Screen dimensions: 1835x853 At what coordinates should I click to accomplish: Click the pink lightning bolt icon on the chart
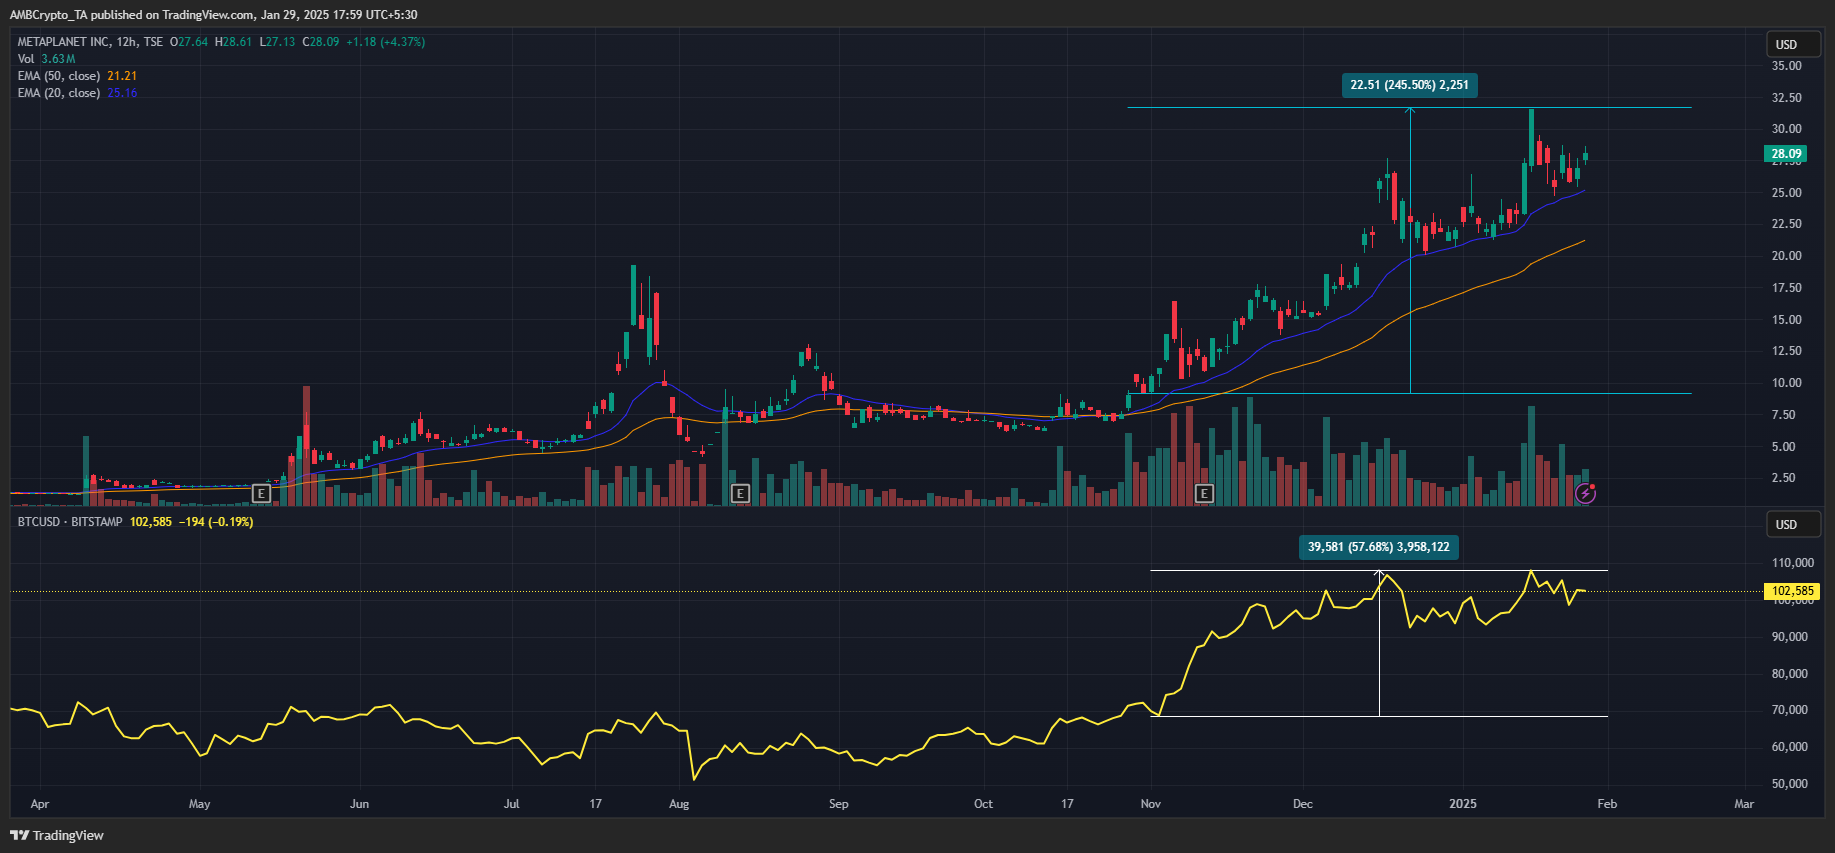point(1585,493)
